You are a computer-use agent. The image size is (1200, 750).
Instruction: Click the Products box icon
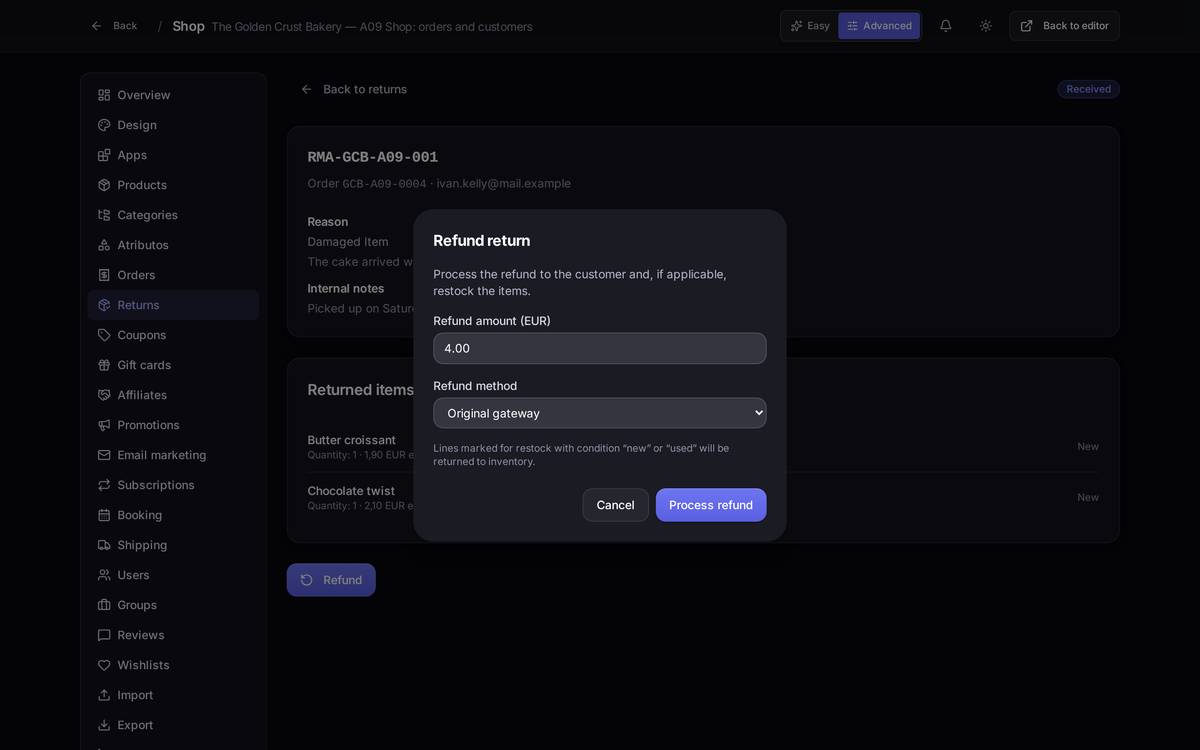[104, 185]
